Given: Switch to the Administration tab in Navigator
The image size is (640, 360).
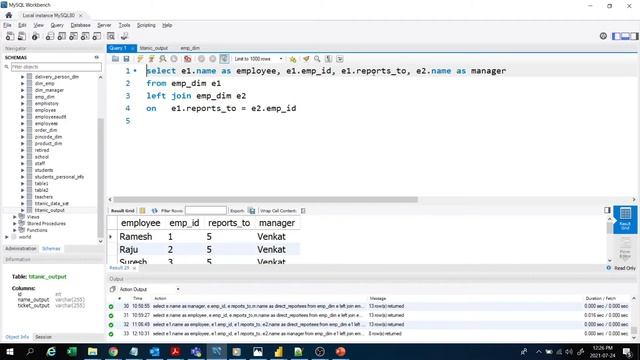Looking at the screenshot, I should 21,249.
